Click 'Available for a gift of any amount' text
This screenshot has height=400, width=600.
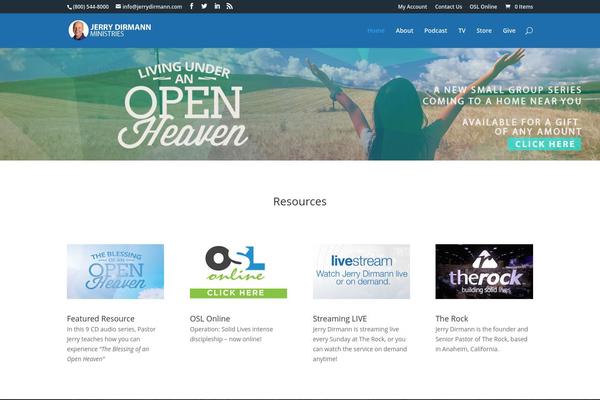click(x=522, y=127)
